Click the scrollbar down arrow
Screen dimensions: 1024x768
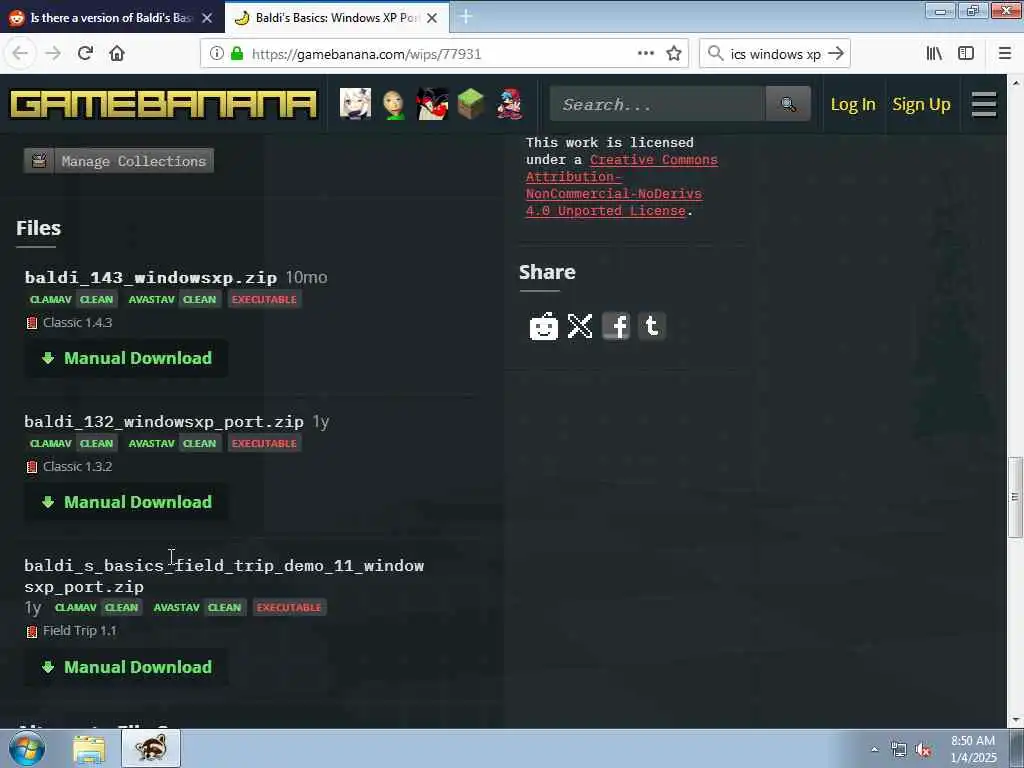click(x=1015, y=720)
